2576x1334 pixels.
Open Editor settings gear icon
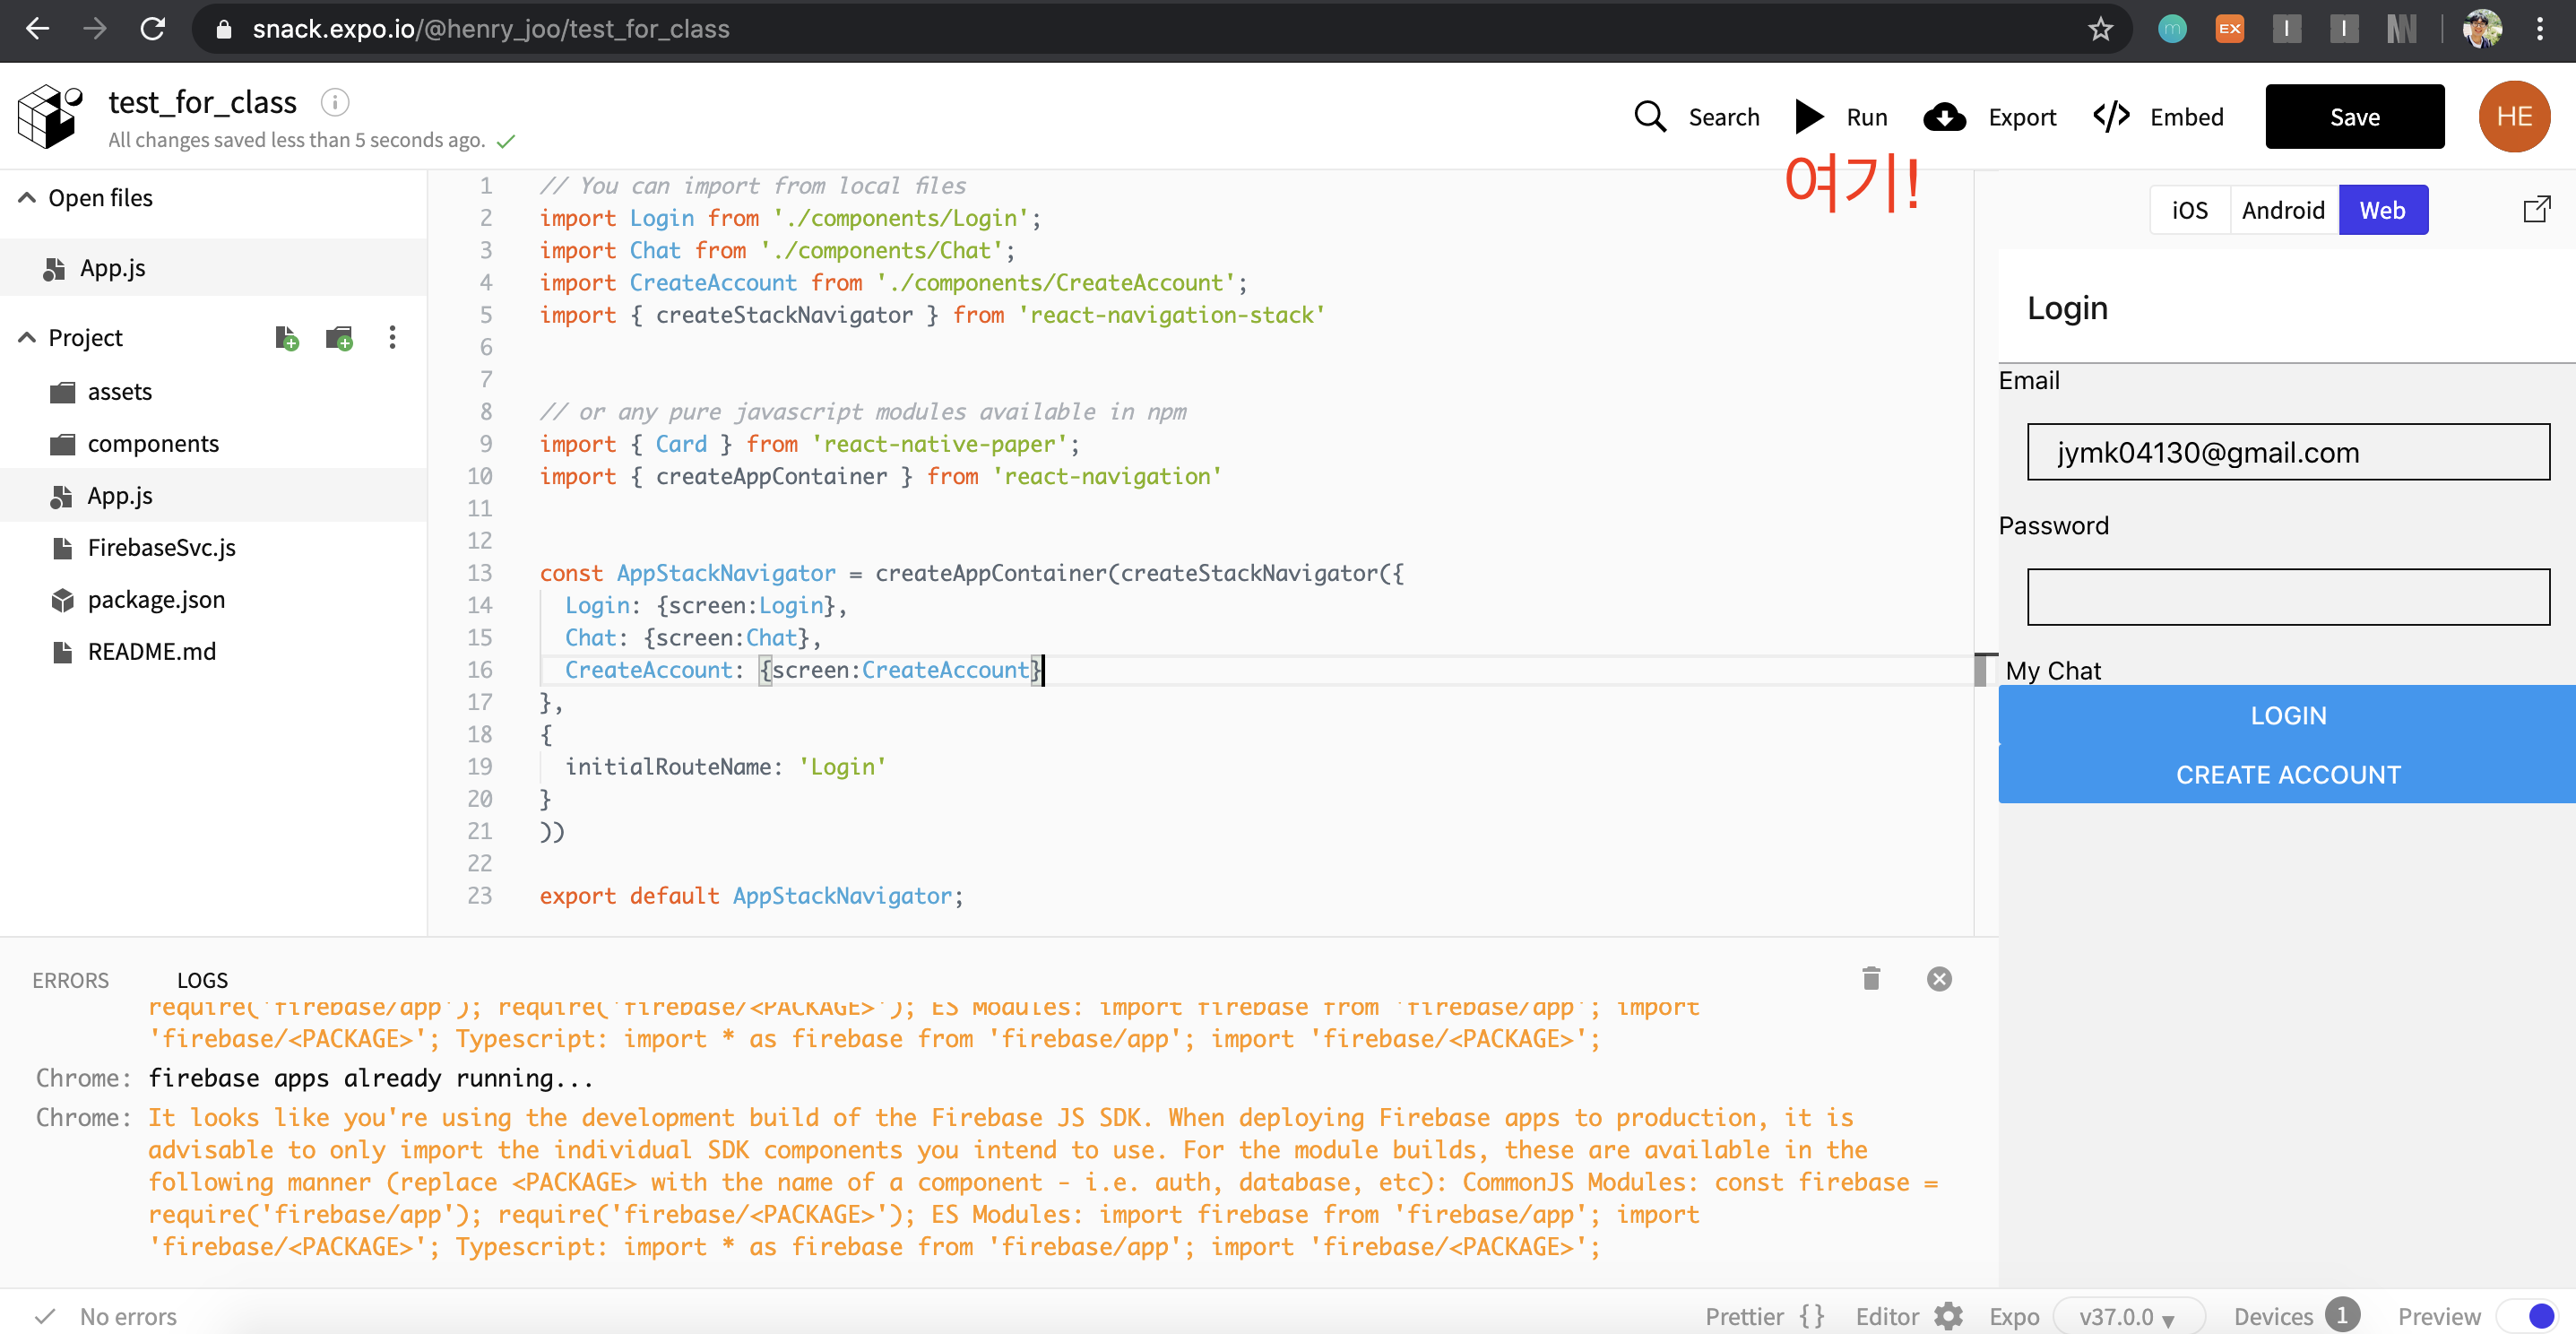1948,1316
